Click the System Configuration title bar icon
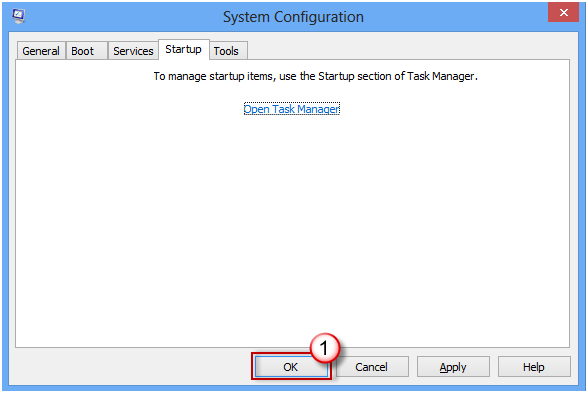Image resolution: width=588 pixels, height=393 pixels. 18,16
